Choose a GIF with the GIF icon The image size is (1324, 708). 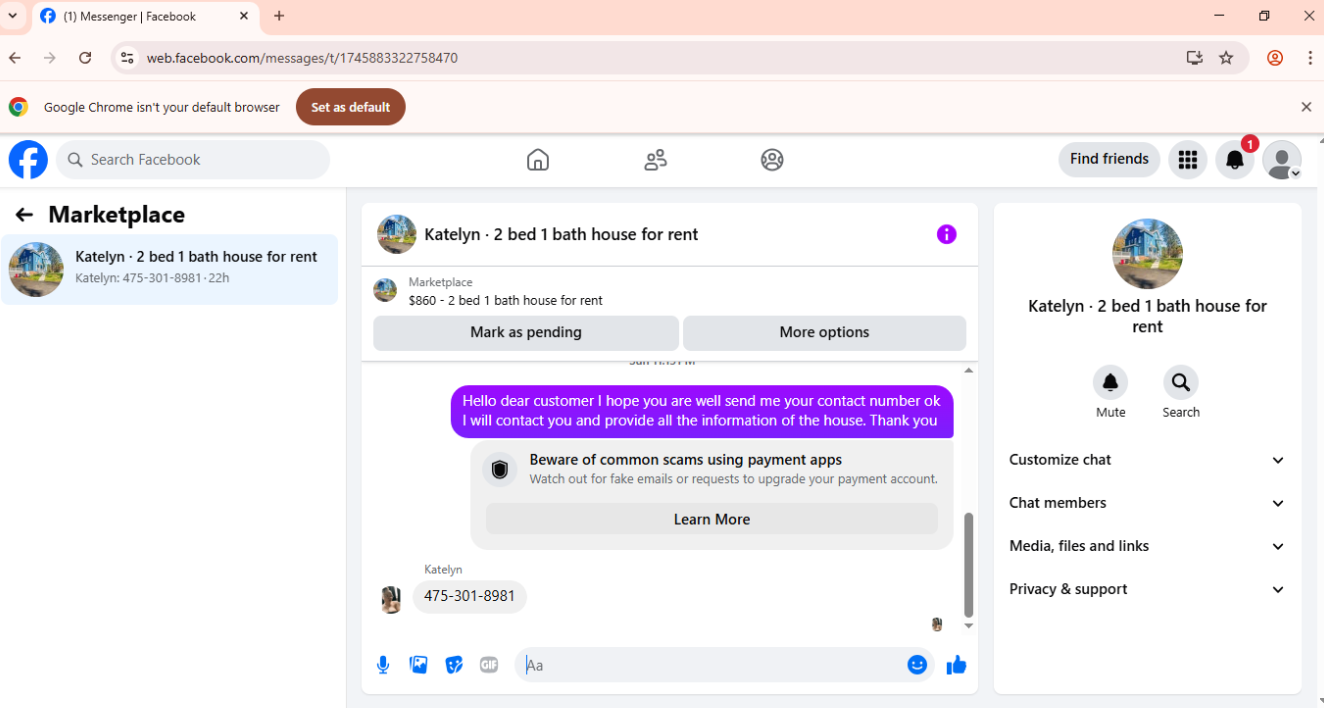(x=489, y=665)
